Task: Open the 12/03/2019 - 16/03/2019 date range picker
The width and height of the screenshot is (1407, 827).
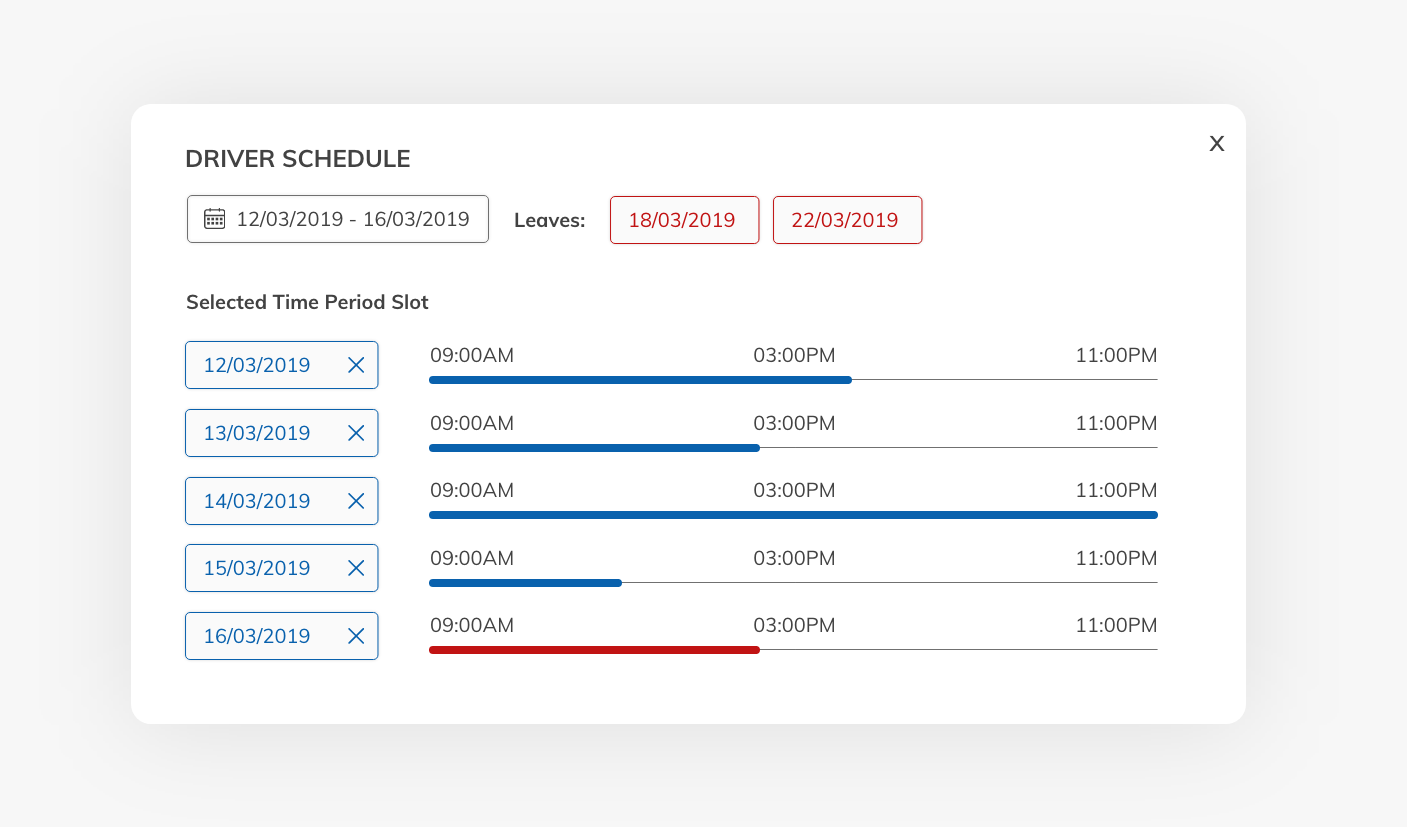Action: coord(352,219)
